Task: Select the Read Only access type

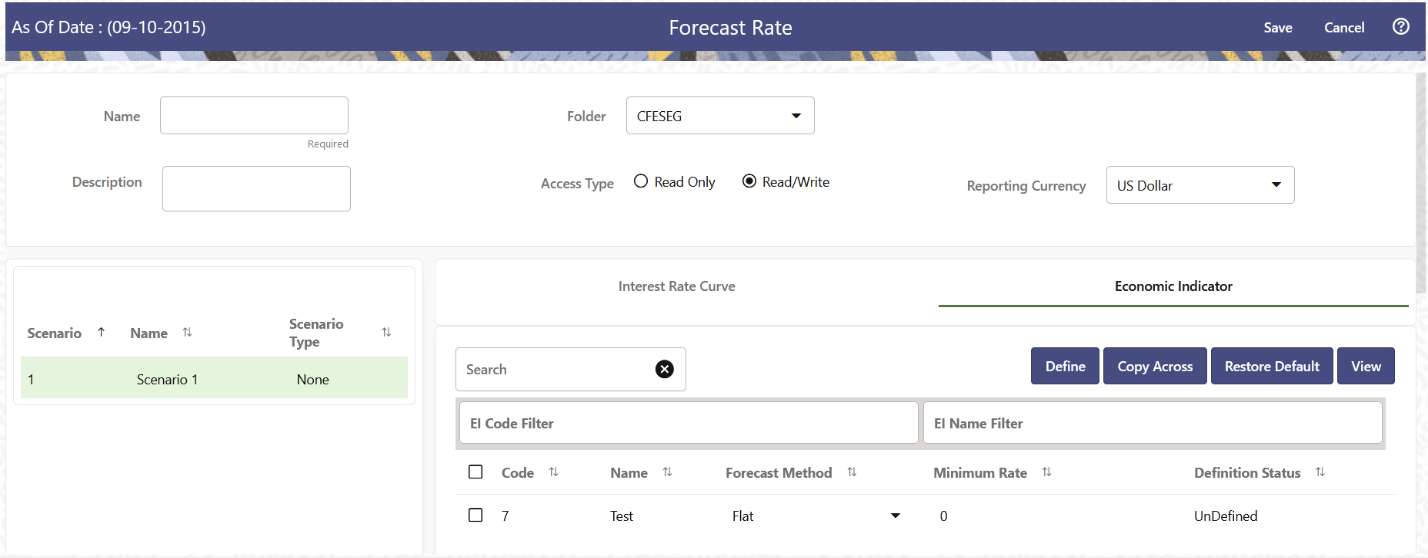Action: [641, 182]
